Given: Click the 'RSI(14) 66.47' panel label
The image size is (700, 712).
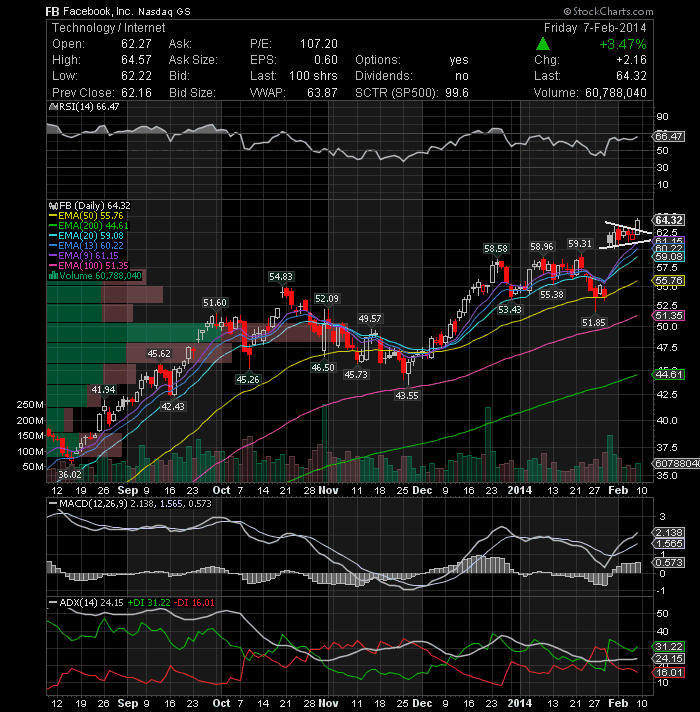Looking at the screenshot, I should (89, 107).
